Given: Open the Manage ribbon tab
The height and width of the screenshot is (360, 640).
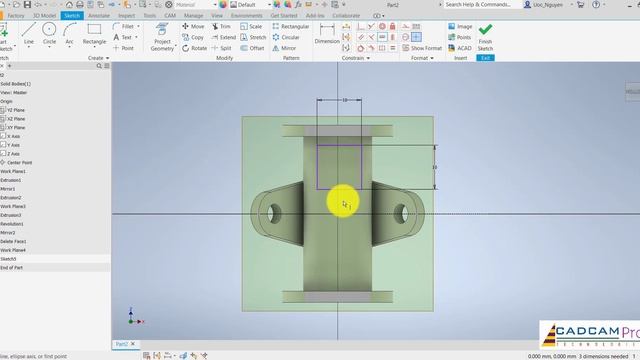Looking at the screenshot, I should tap(193, 16).
